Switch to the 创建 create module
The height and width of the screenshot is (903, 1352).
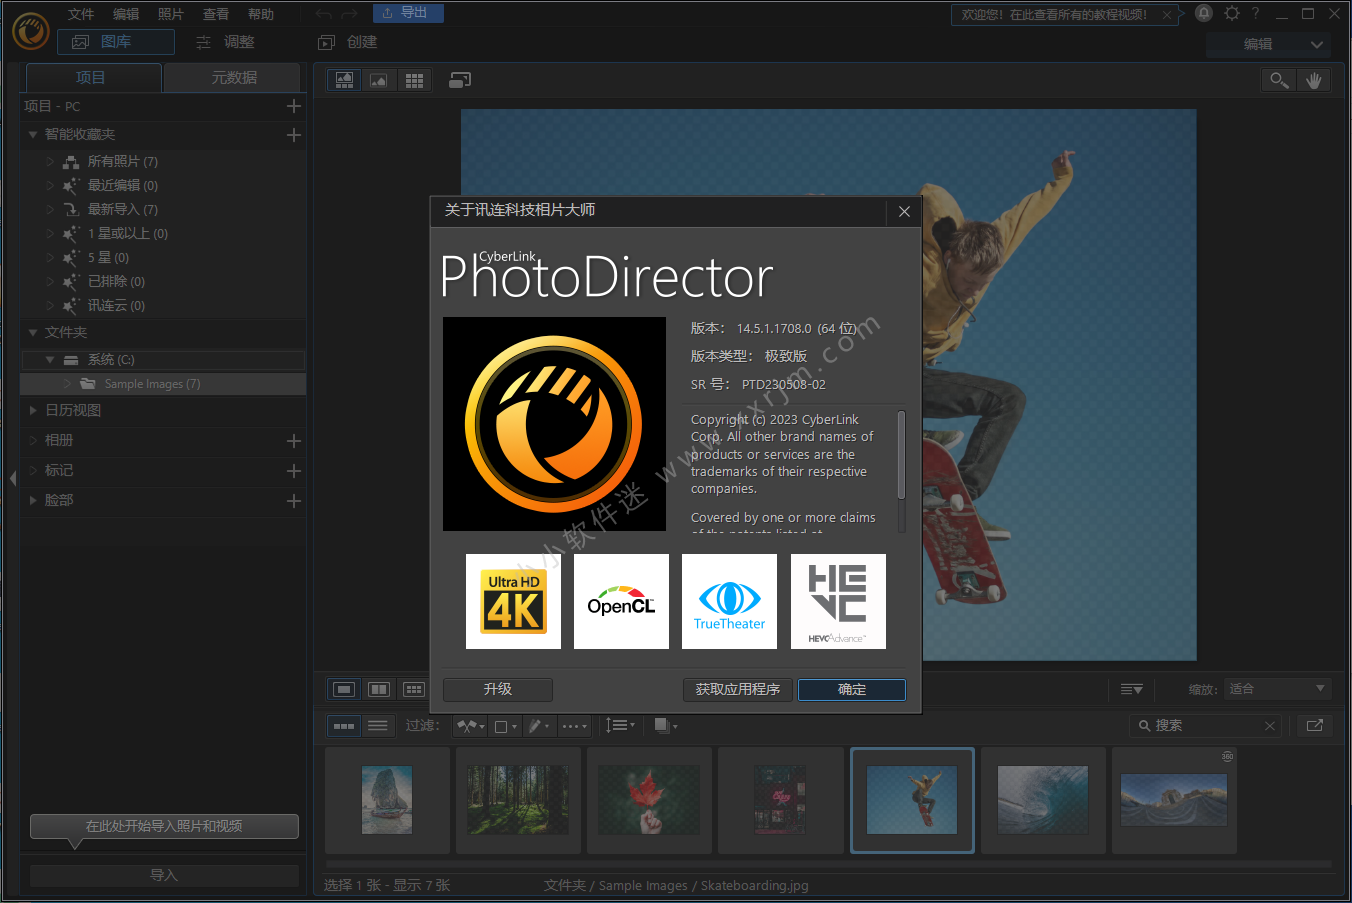pyautogui.click(x=348, y=42)
